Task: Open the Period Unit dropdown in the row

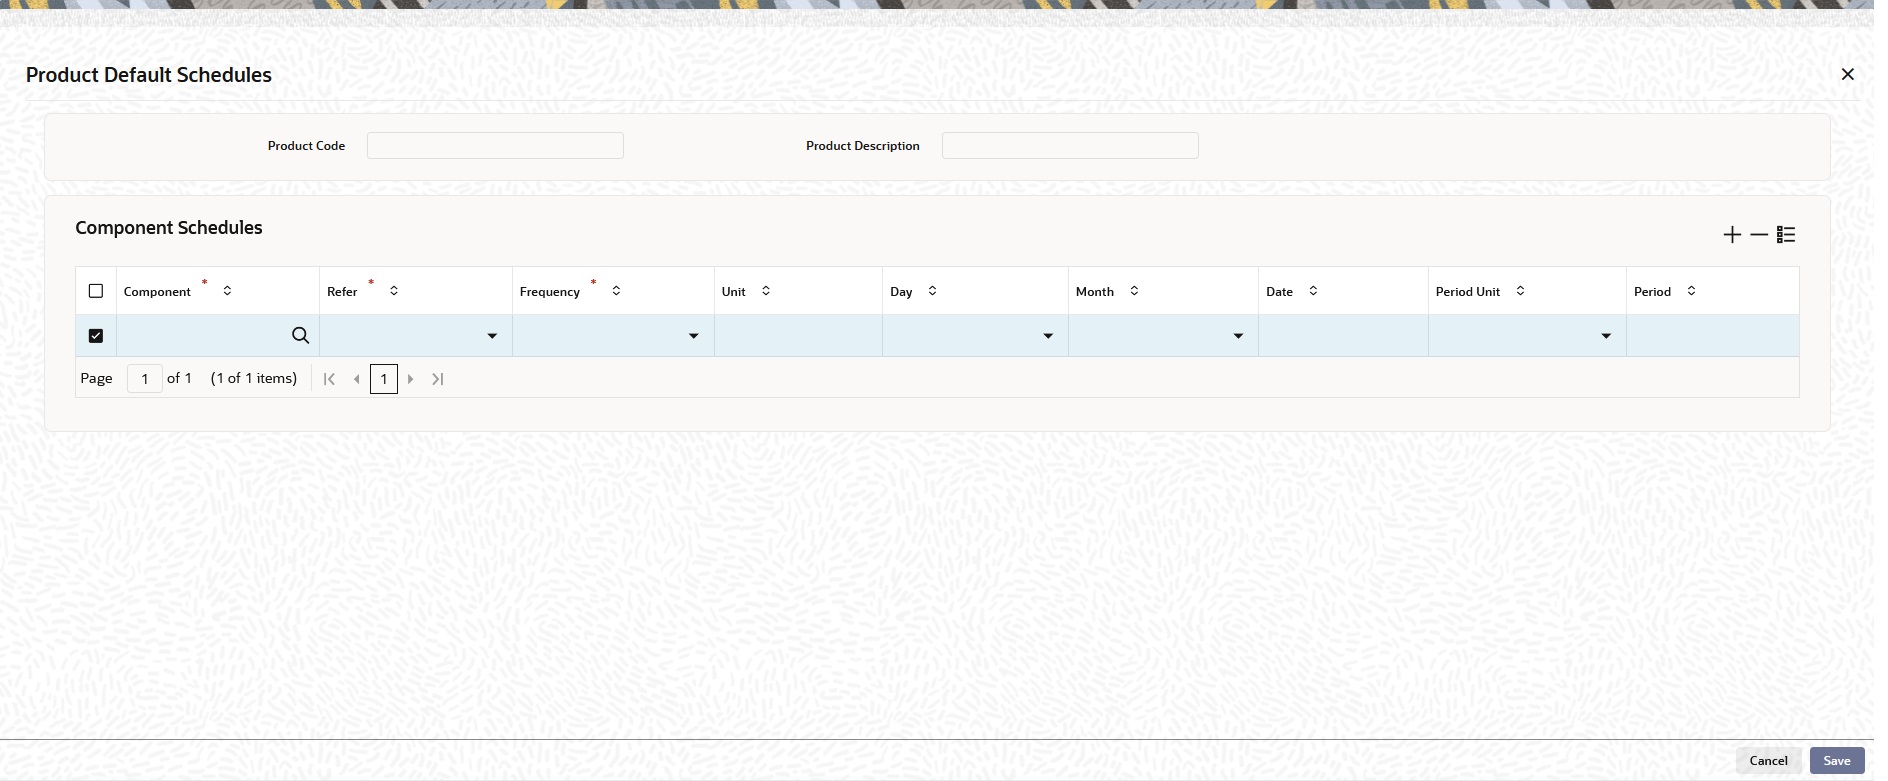Action: pos(1606,336)
